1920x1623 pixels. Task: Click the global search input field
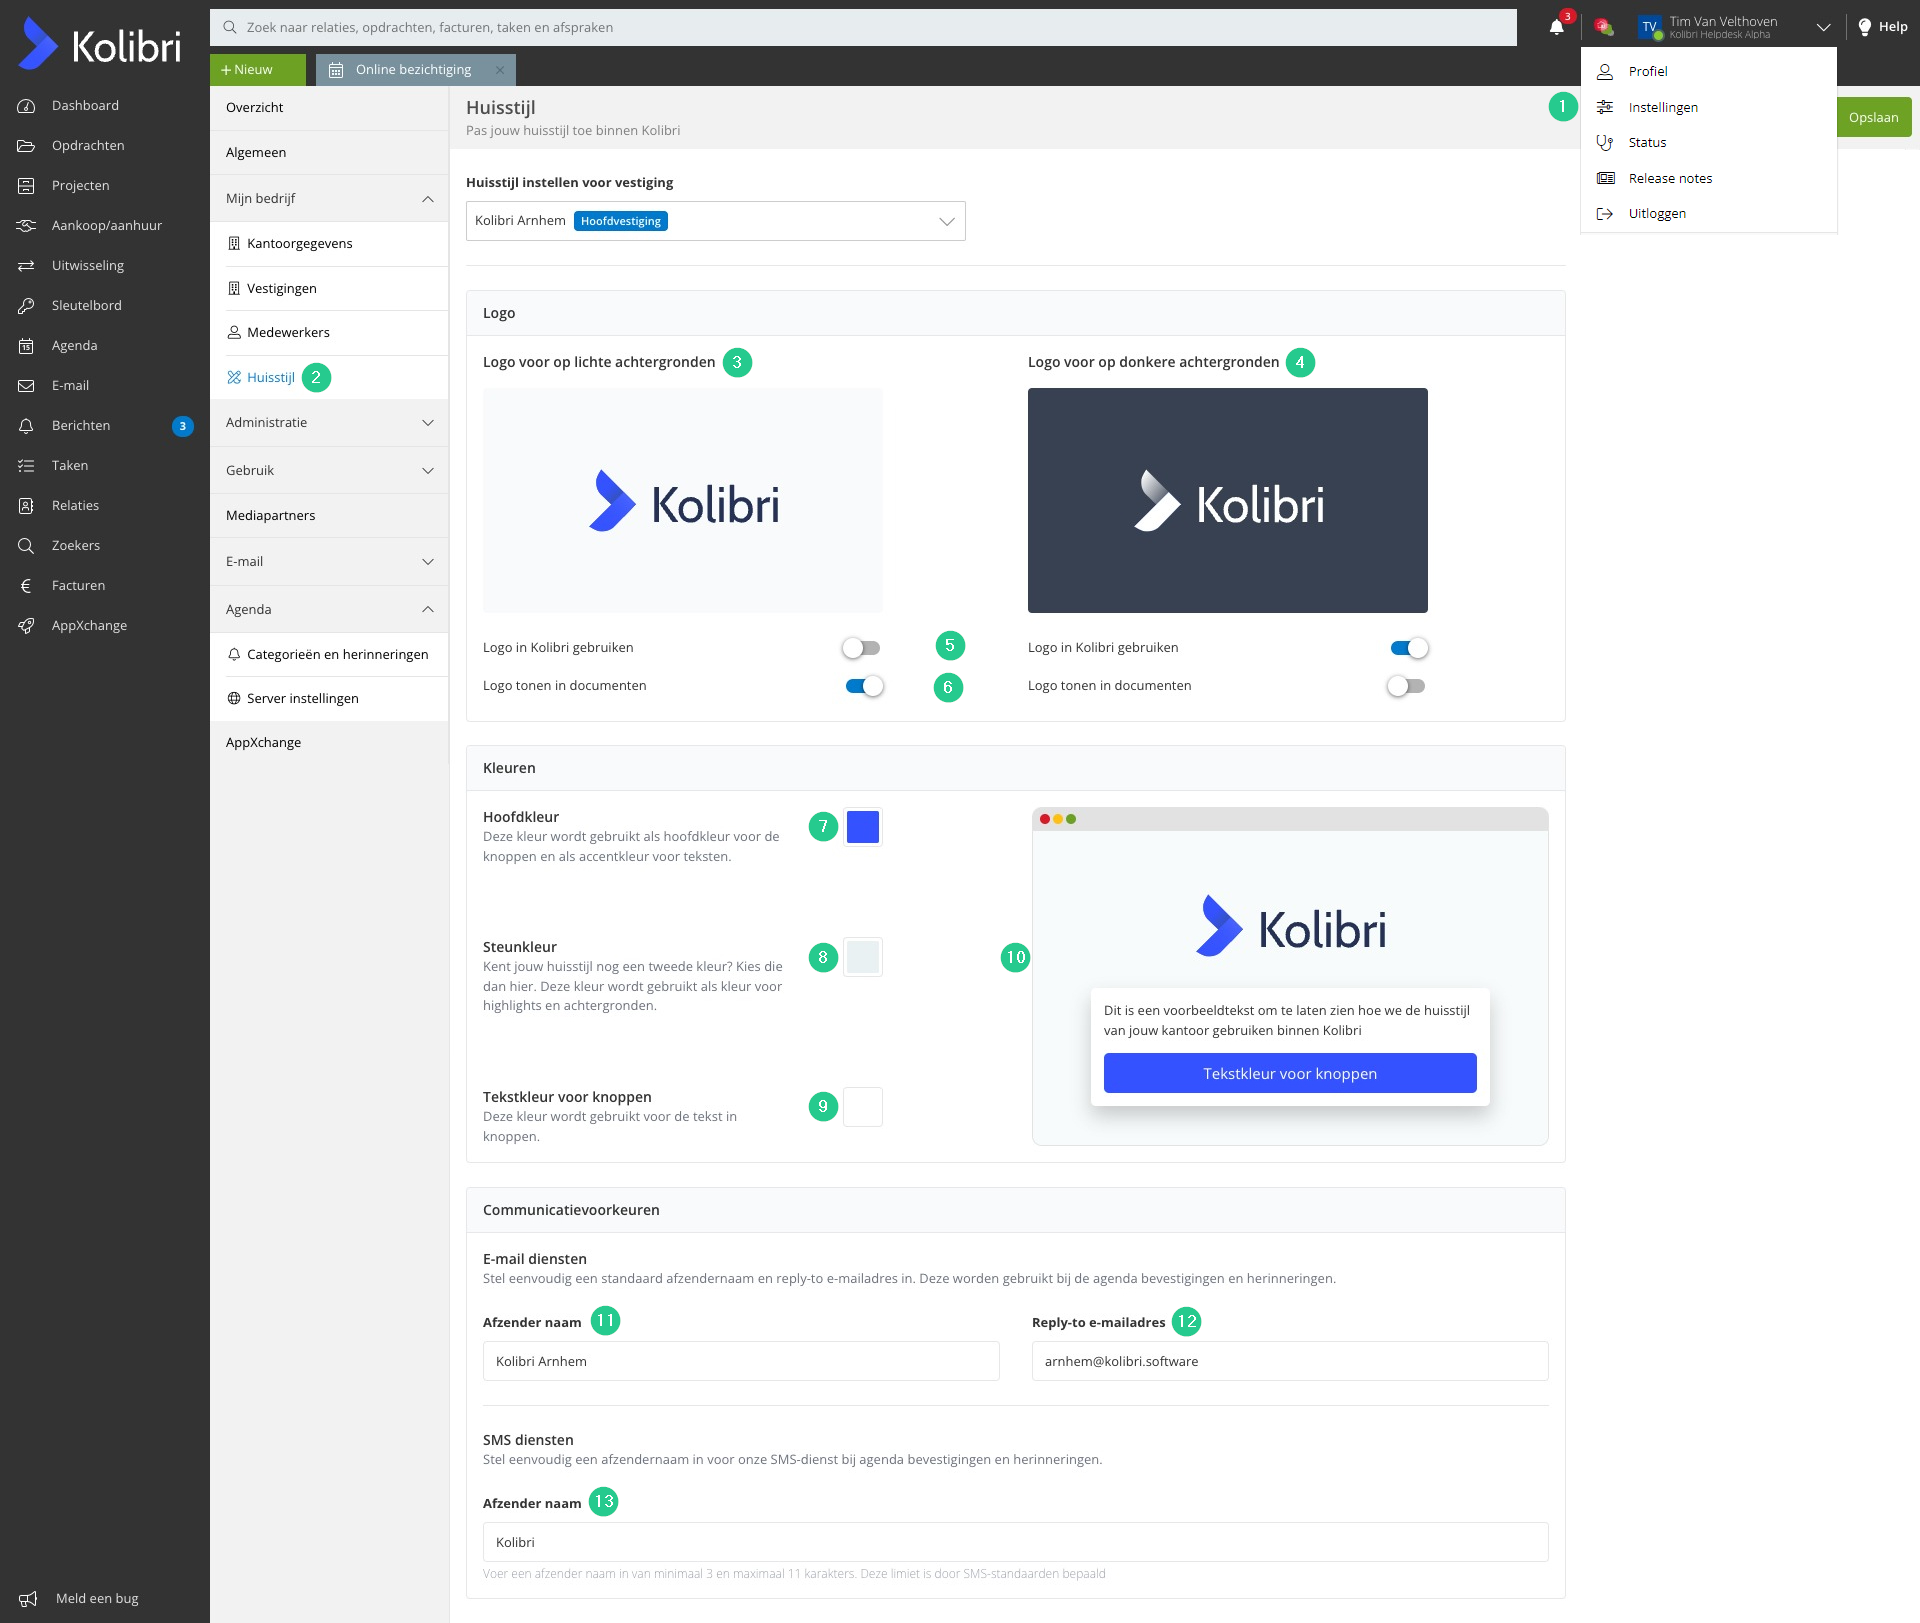863,27
